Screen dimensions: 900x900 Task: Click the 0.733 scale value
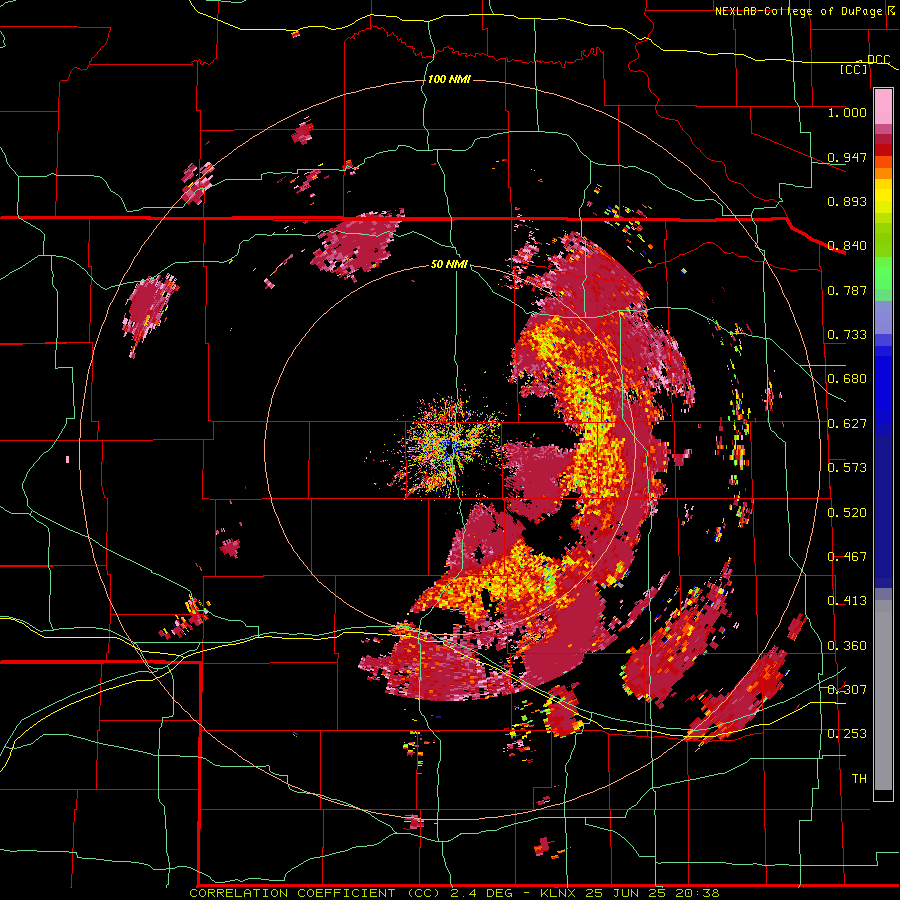847,335
